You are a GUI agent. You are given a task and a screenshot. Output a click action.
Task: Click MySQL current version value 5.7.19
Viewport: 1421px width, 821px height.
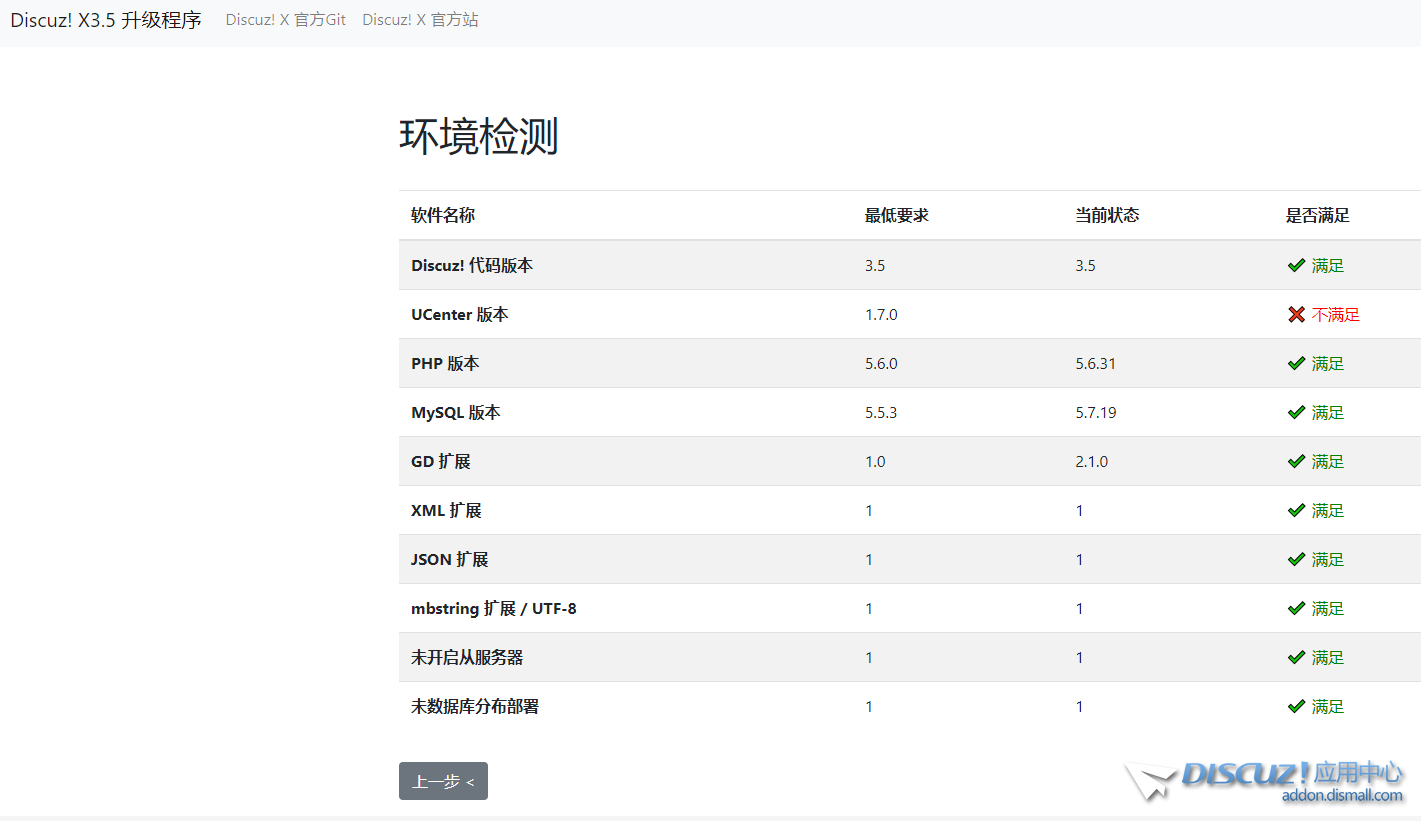click(x=1096, y=412)
